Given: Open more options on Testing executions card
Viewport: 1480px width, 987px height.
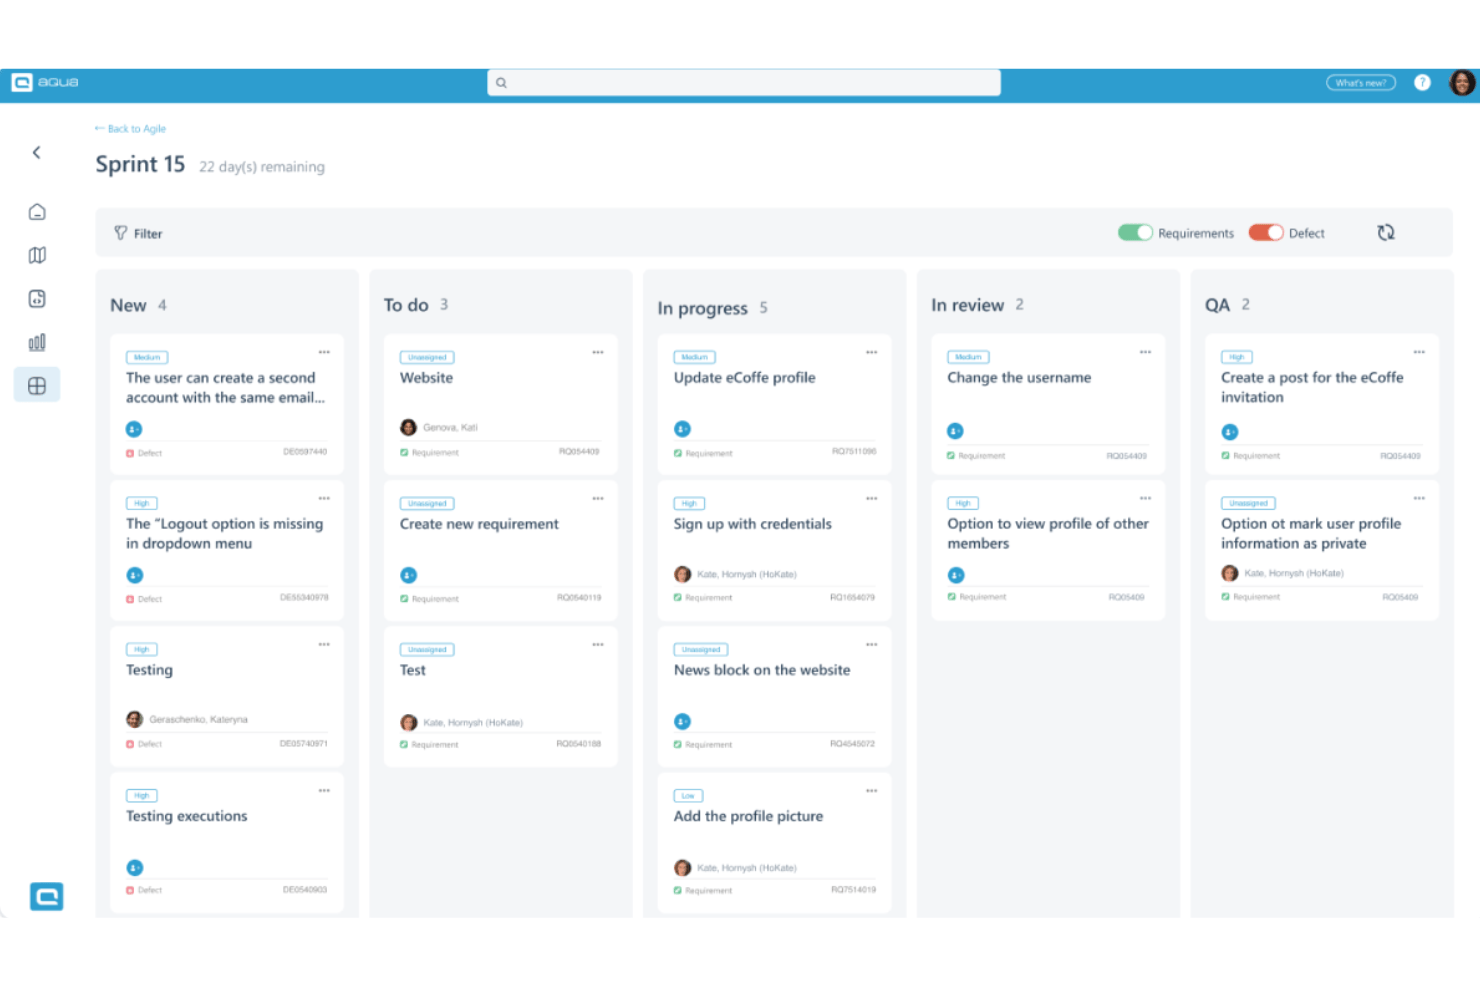Looking at the screenshot, I should click(x=324, y=790).
